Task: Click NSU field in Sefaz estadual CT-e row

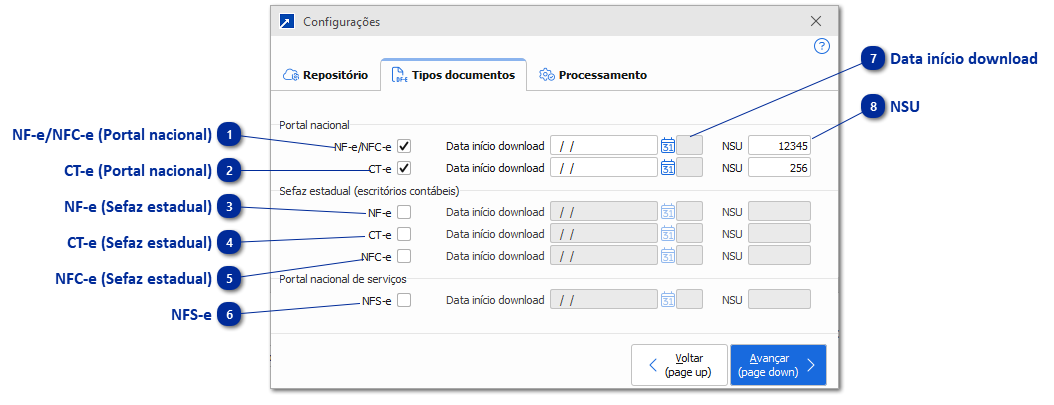Action: [x=779, y=234]
